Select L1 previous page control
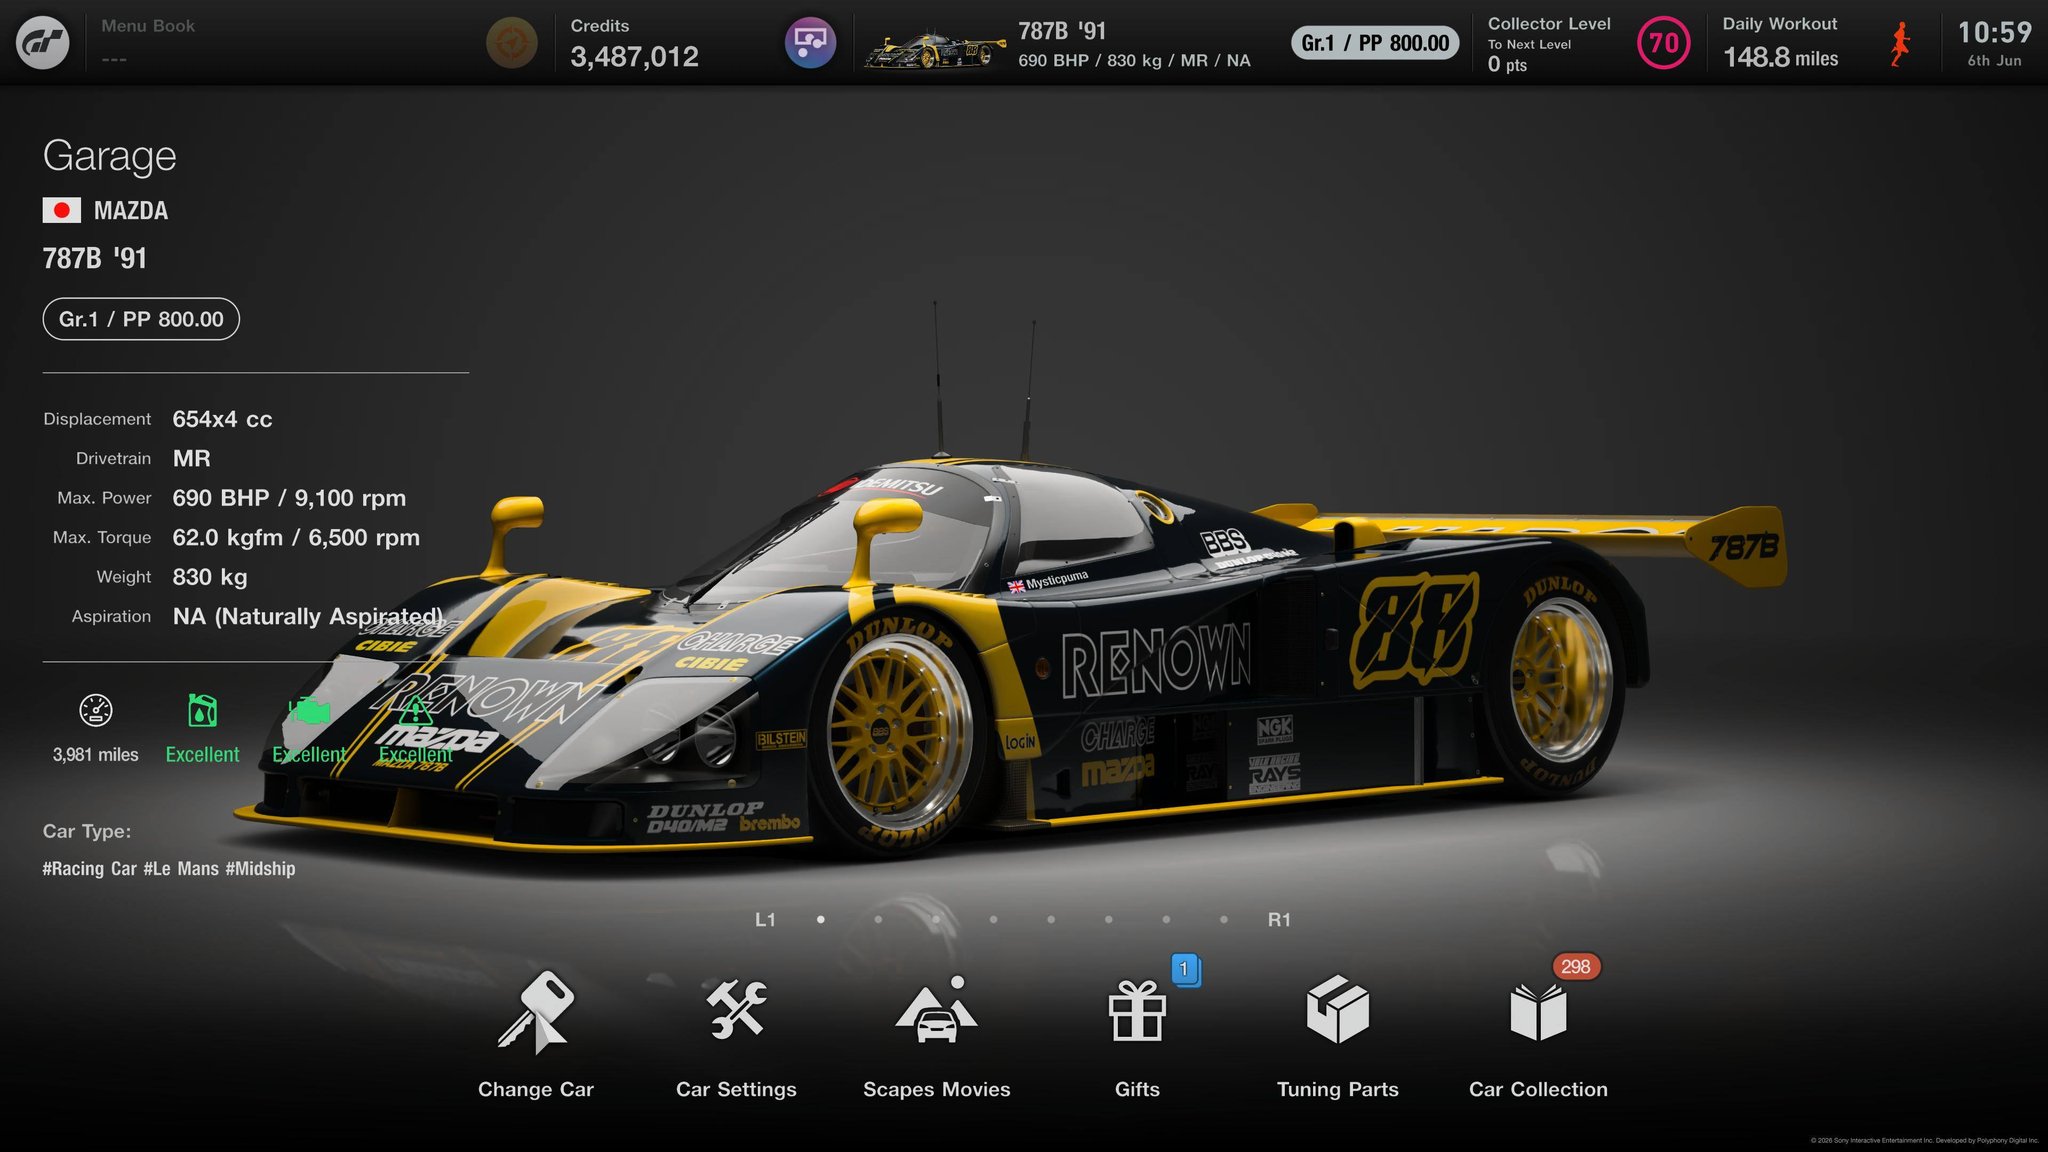The image size is (2048, 1152). (x=765, y=920)
